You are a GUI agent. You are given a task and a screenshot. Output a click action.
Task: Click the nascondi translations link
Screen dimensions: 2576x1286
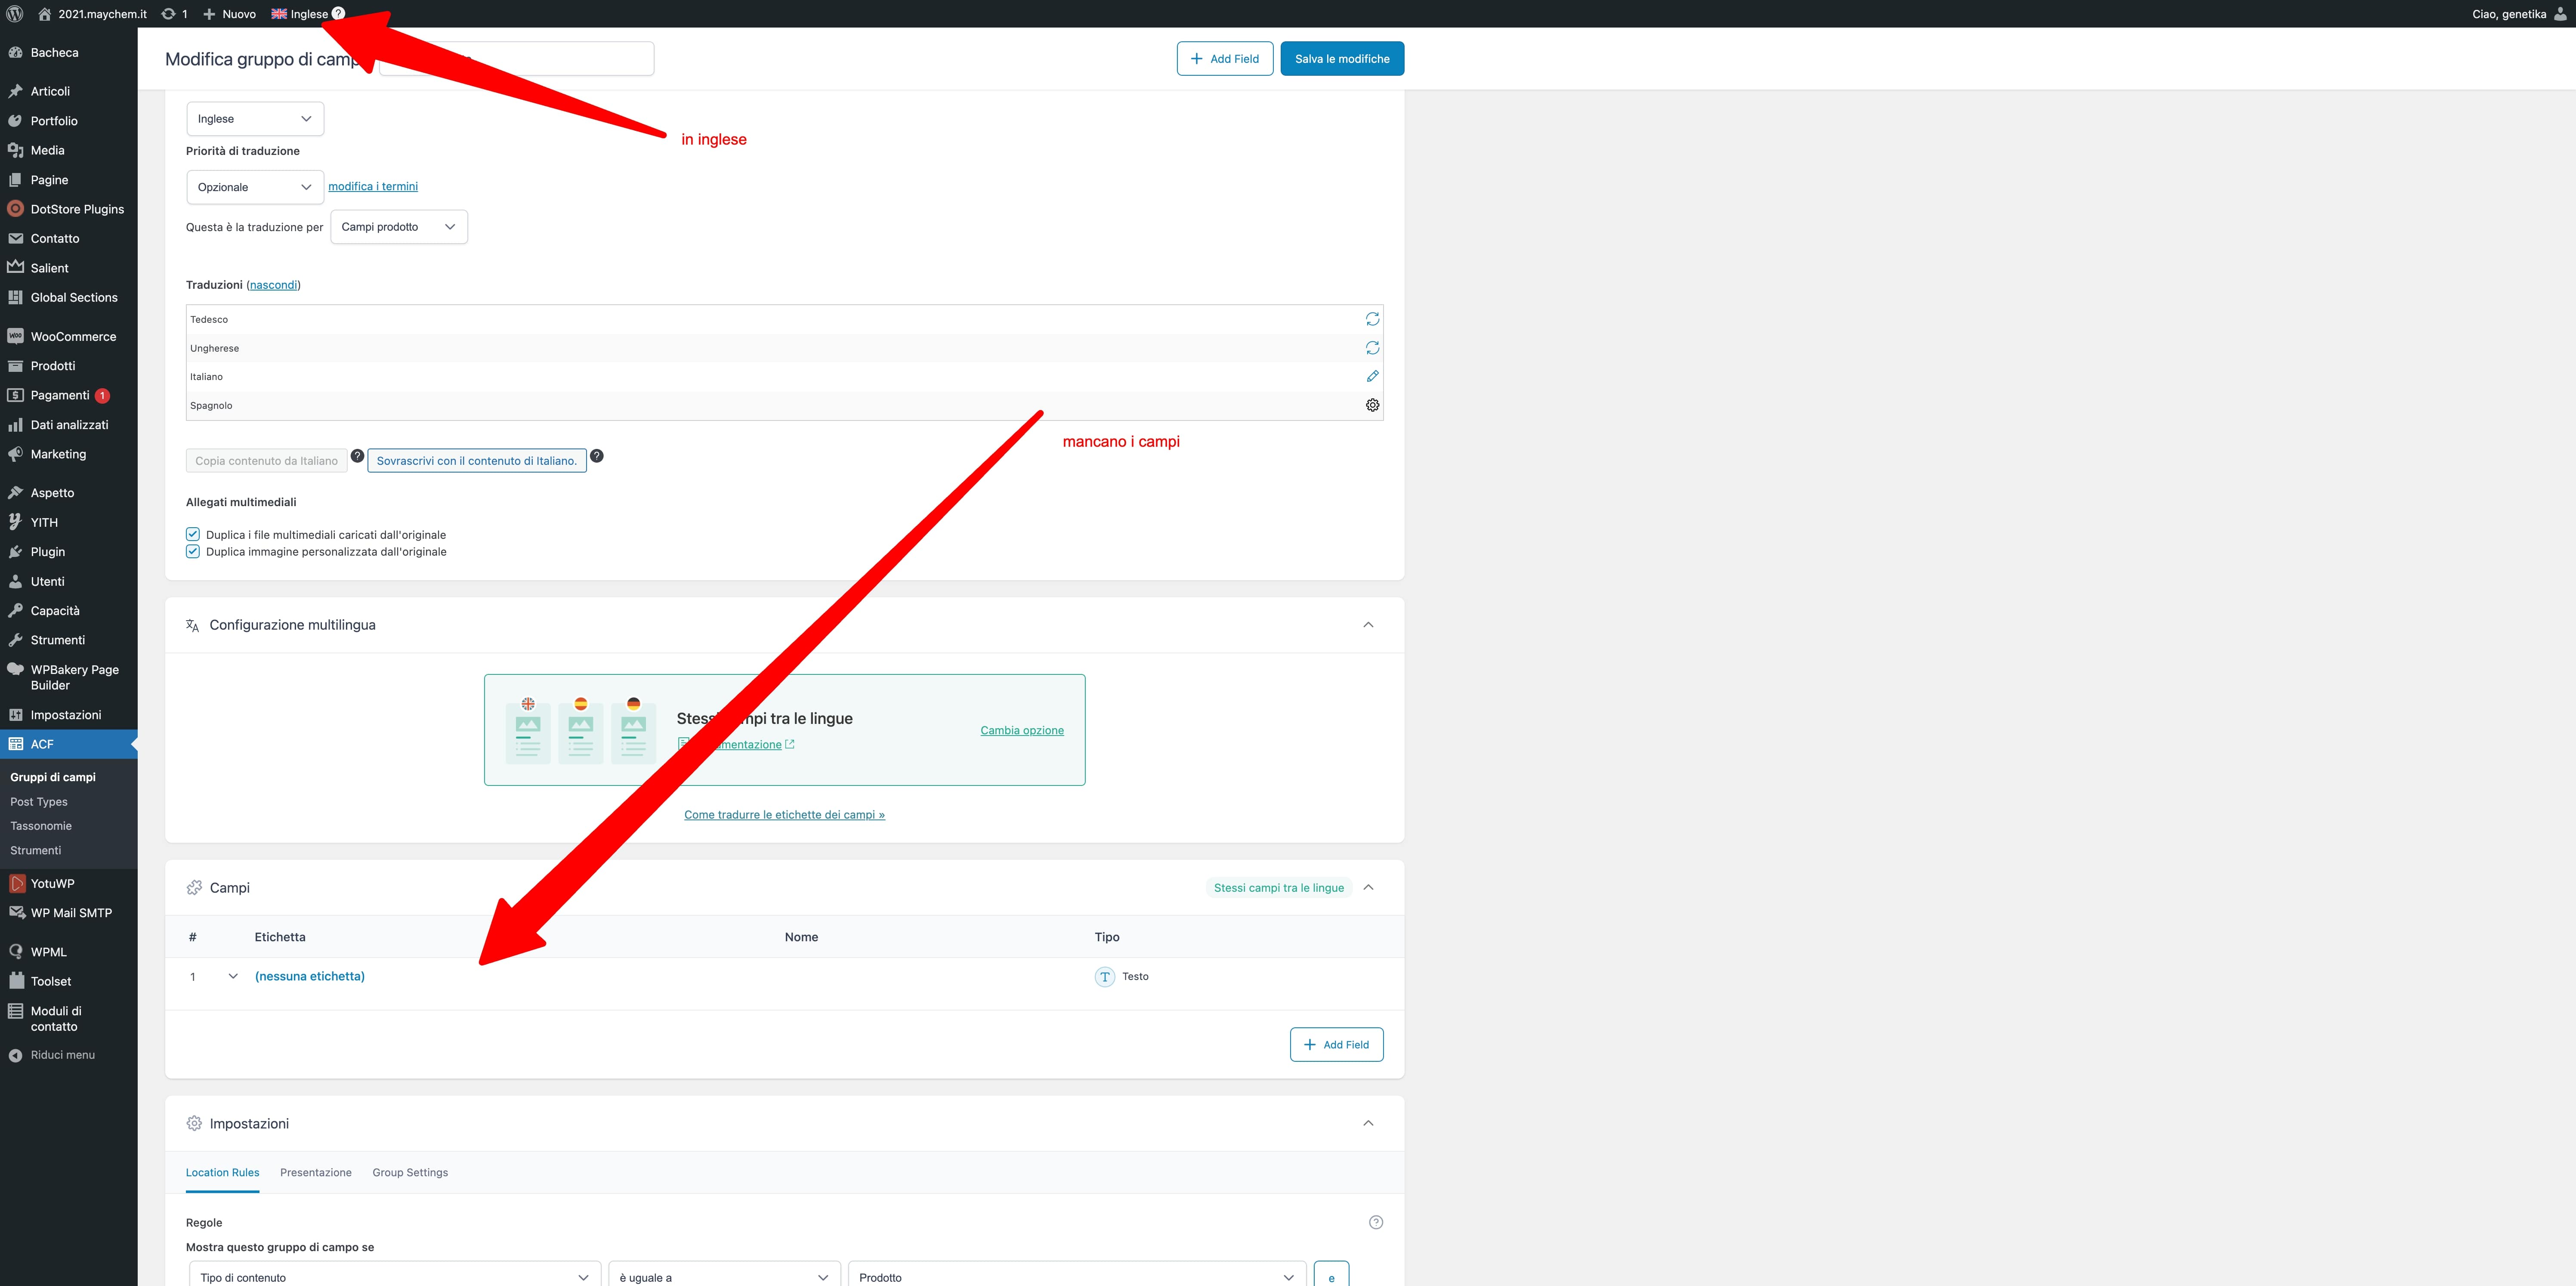[273, 285]
